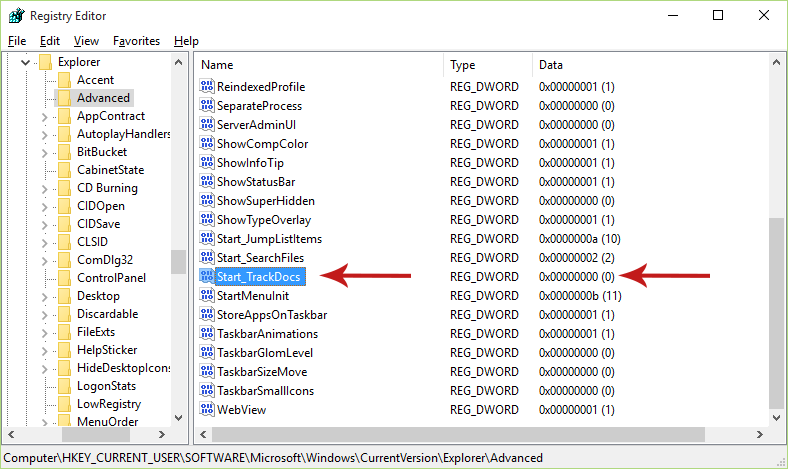Open the File menu
The width and height of the screenshot is (788, 469).
point(17,41)
